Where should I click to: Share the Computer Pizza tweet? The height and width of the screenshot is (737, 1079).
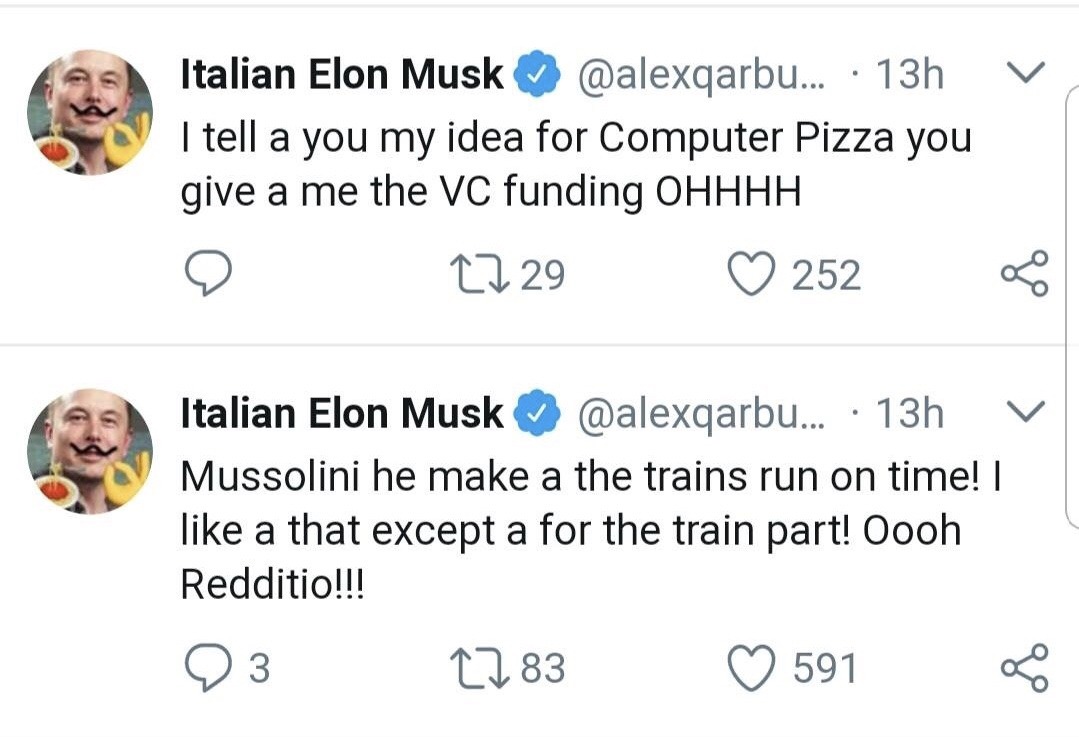[x=1024, y=275]
